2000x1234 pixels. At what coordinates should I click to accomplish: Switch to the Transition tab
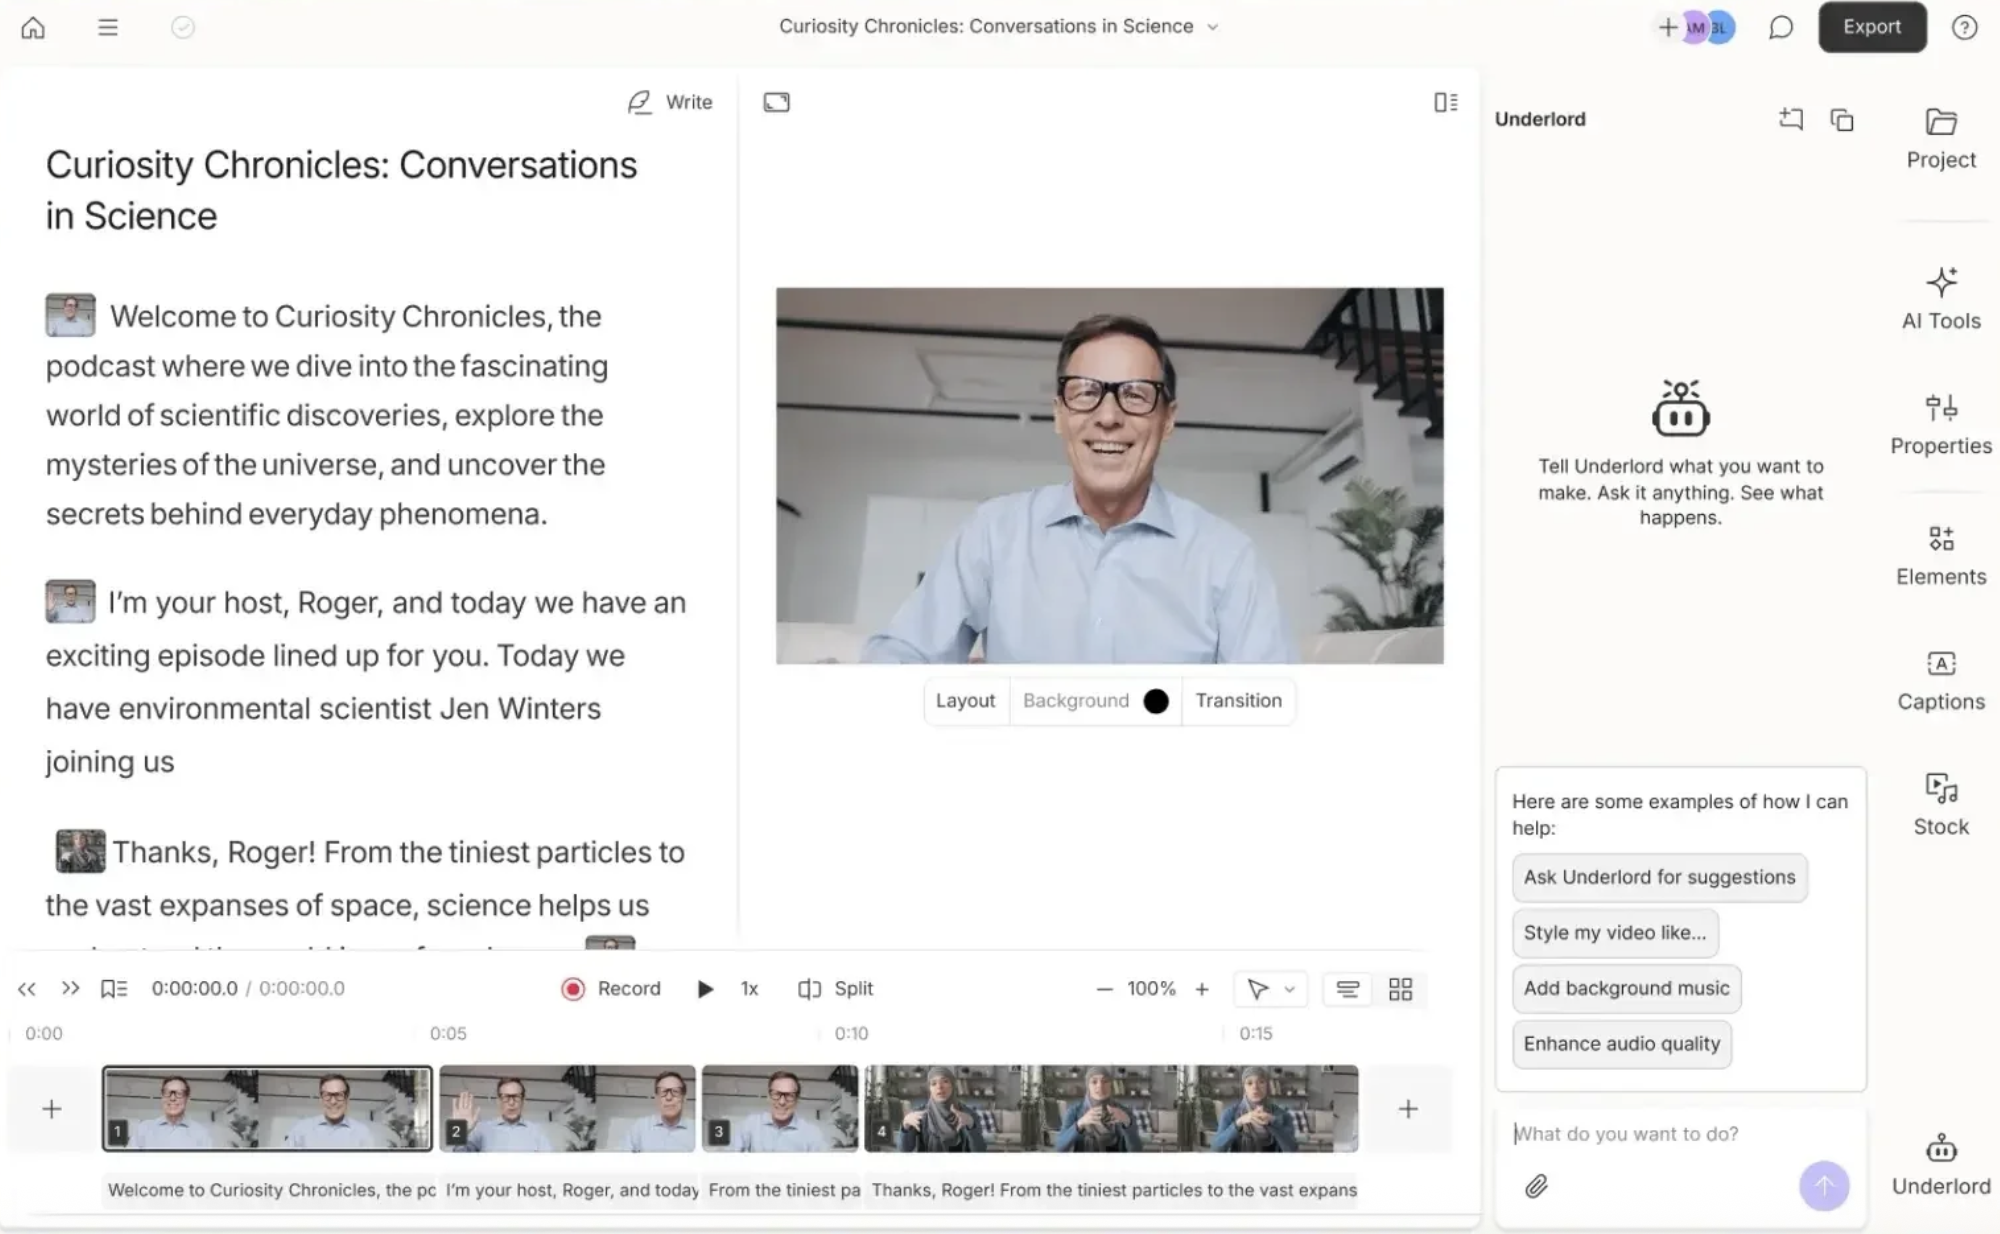tap(1238, 700)
